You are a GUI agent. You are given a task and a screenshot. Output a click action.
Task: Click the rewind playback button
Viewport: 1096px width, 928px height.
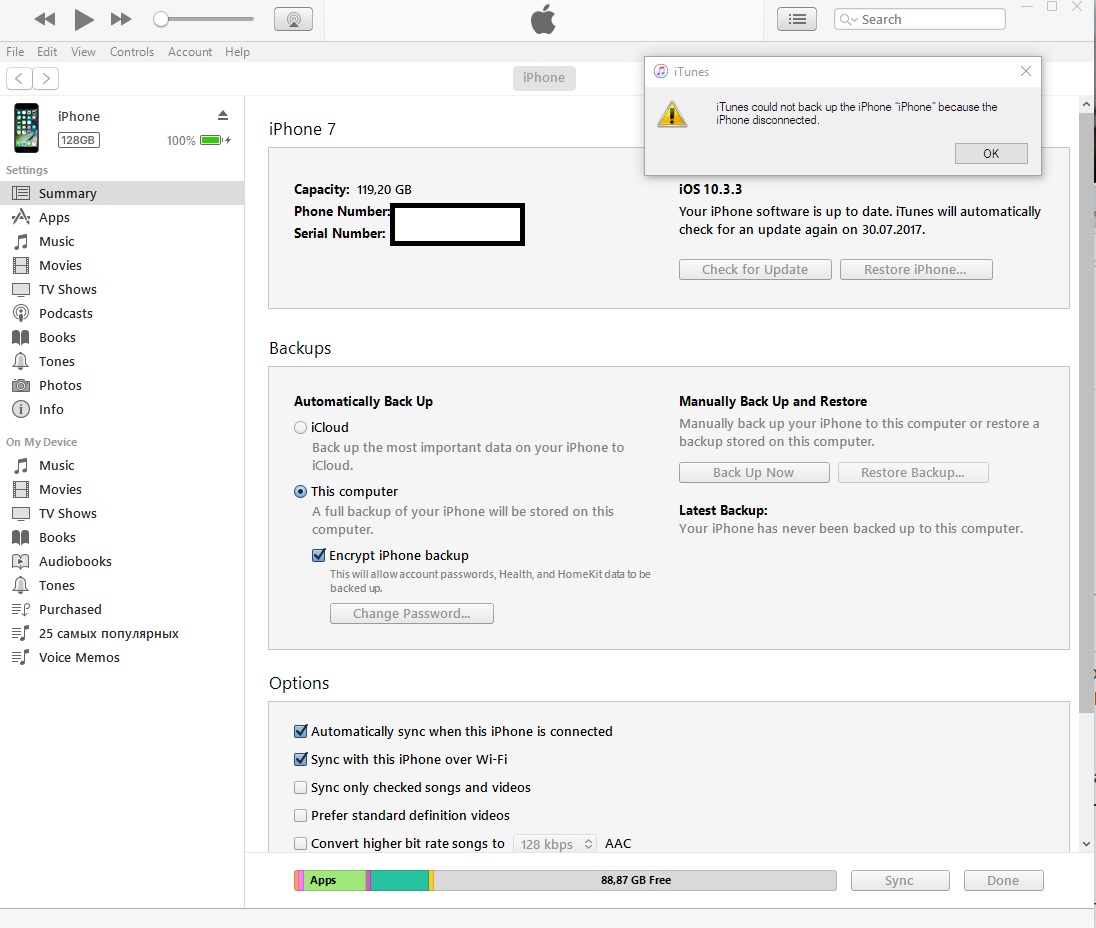[x=45, y=19]
